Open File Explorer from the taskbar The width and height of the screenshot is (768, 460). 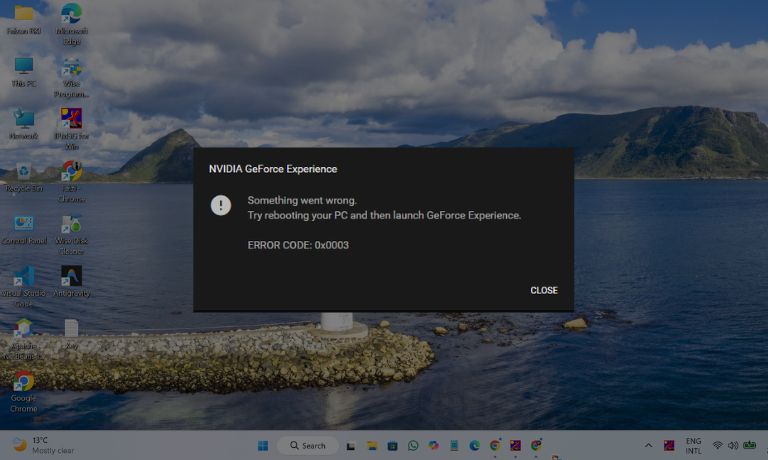coord(372,446)
